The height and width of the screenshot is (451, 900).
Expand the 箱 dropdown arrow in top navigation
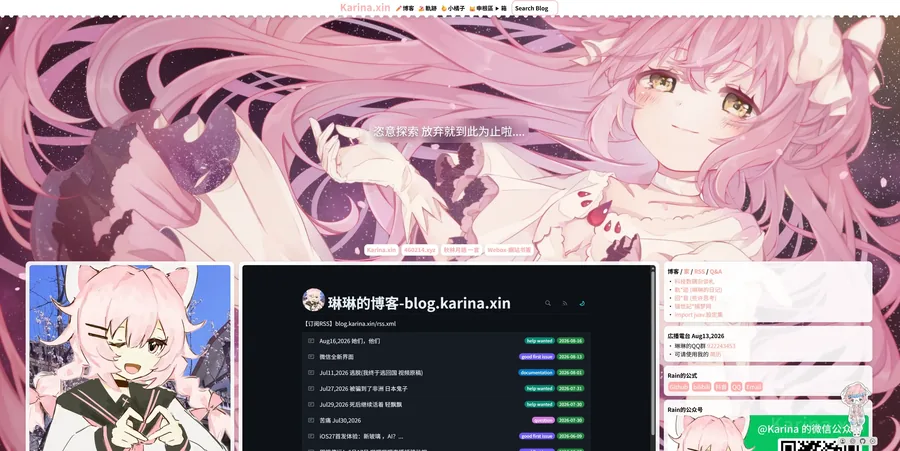point(497,9)
